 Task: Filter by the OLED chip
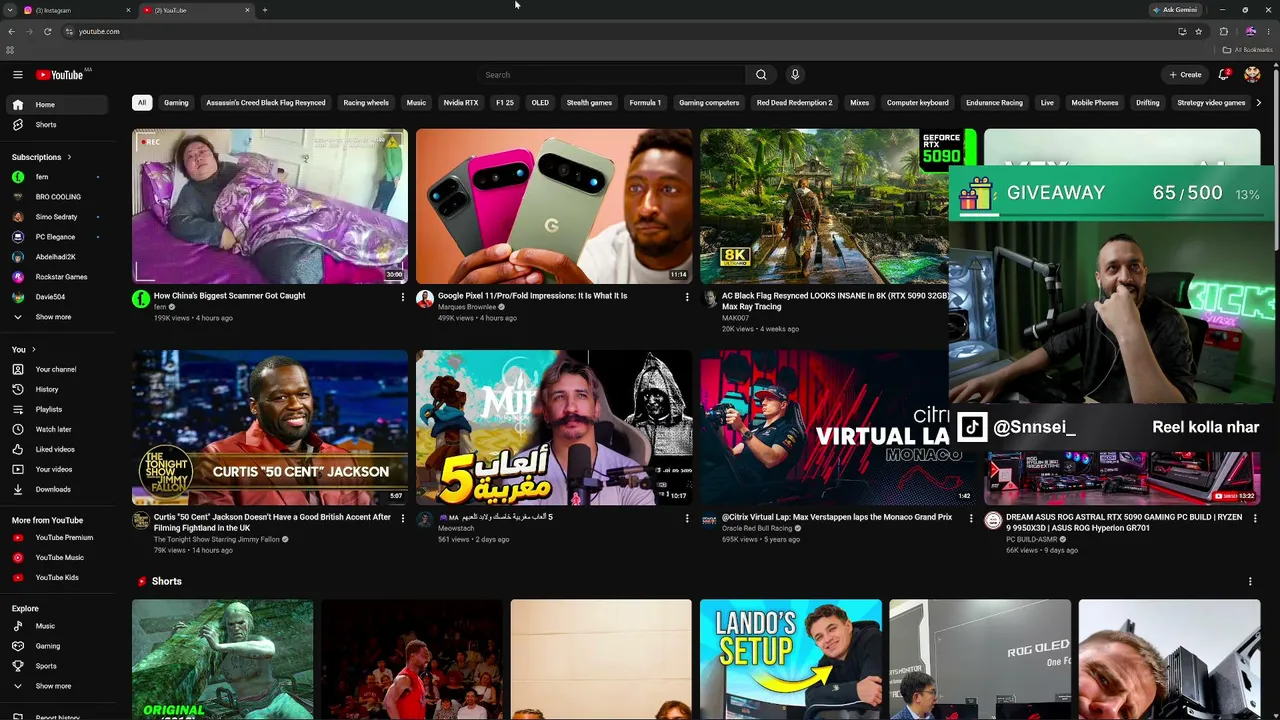(x=540, y=102)
